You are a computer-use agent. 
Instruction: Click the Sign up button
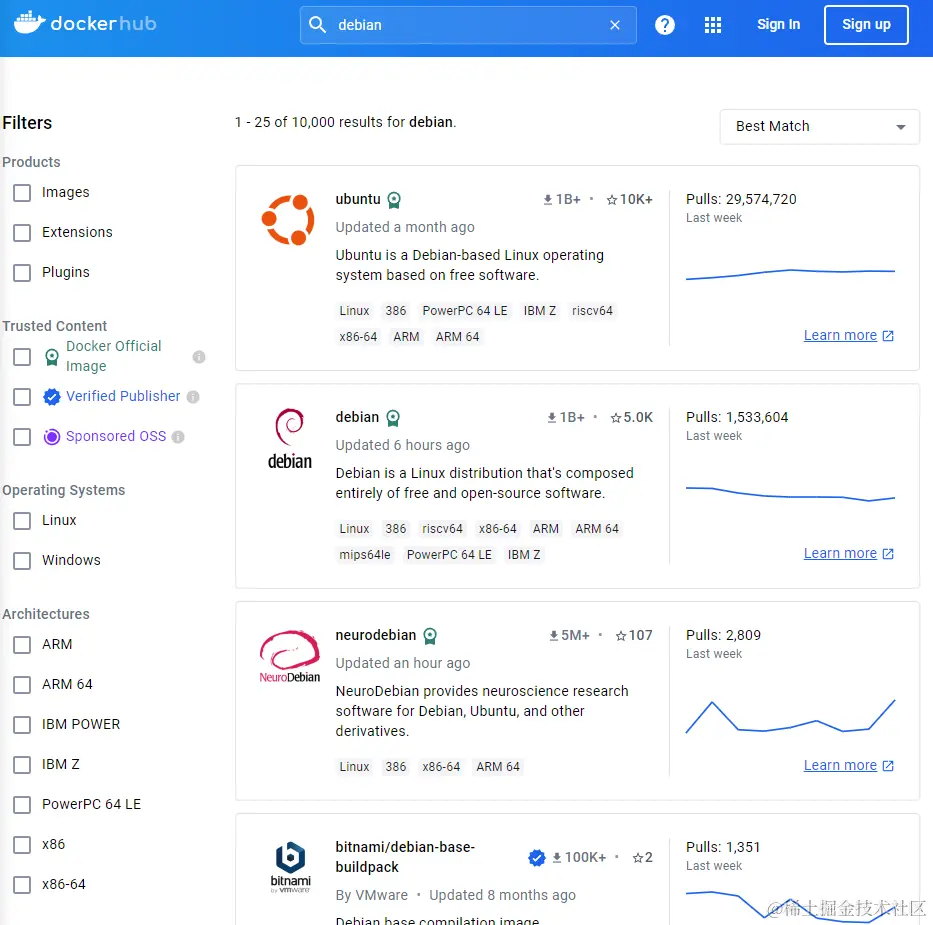click(866, 24)
